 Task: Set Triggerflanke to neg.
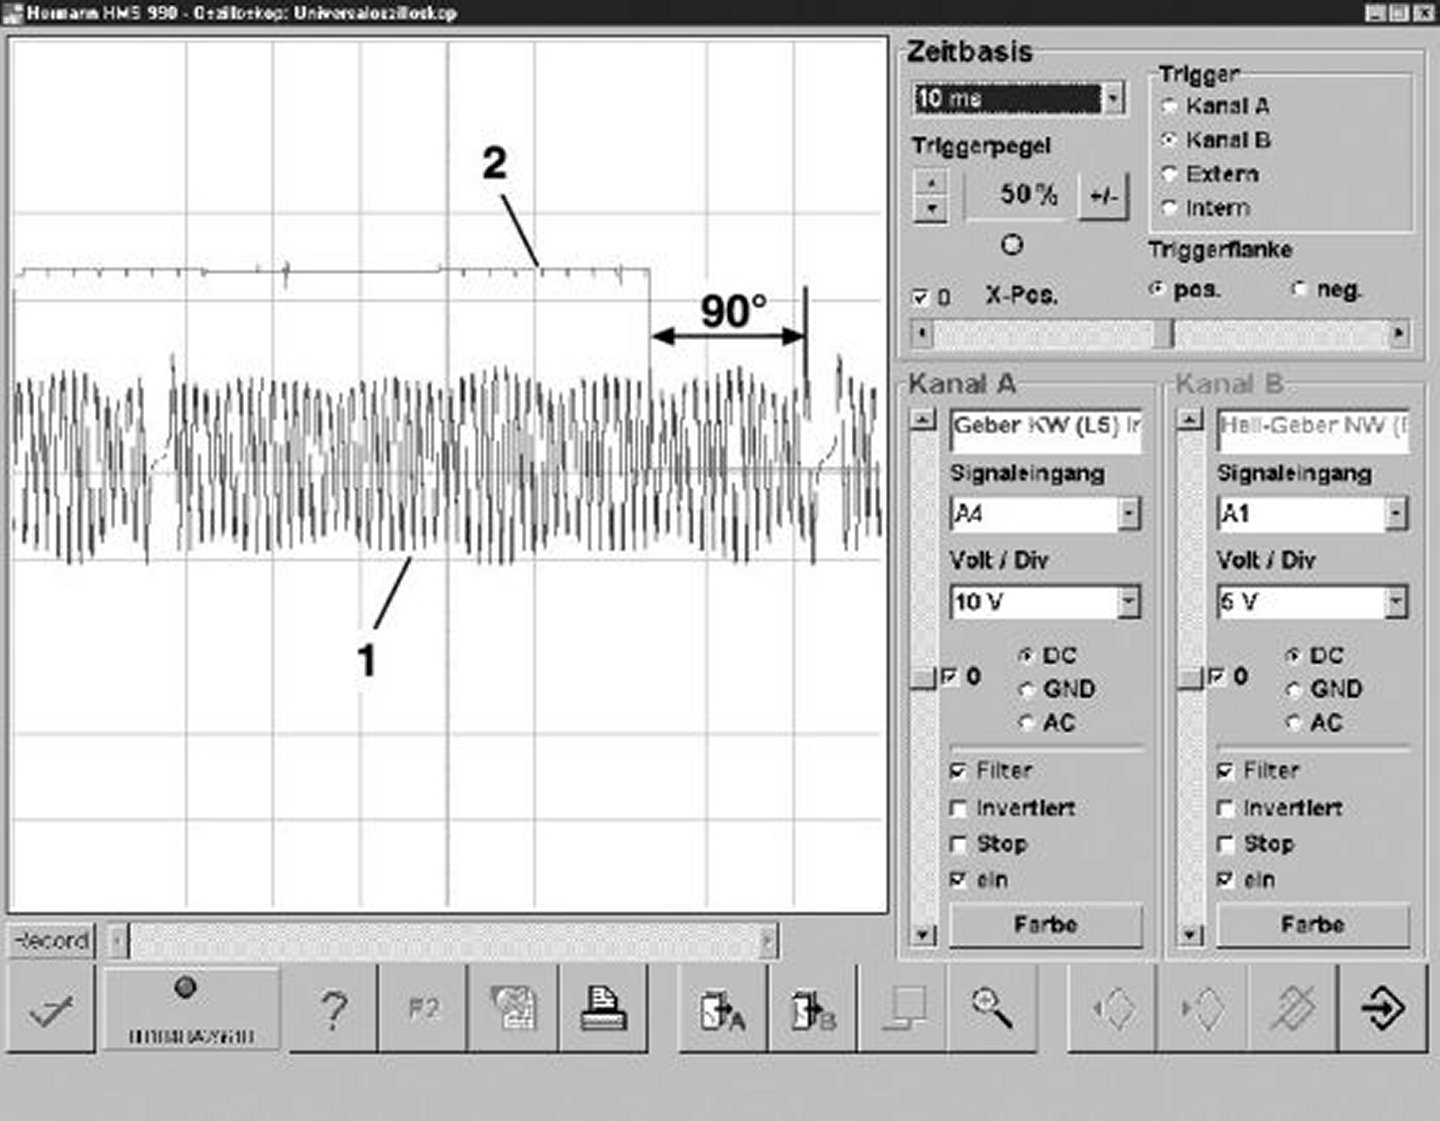(x=1300, y=290)
